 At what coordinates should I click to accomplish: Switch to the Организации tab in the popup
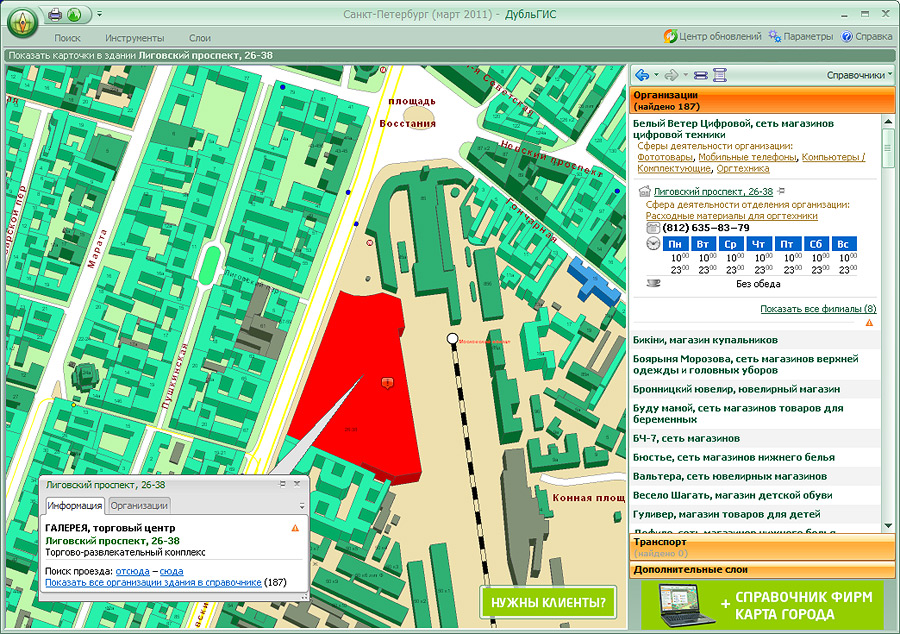pos(139,505)
